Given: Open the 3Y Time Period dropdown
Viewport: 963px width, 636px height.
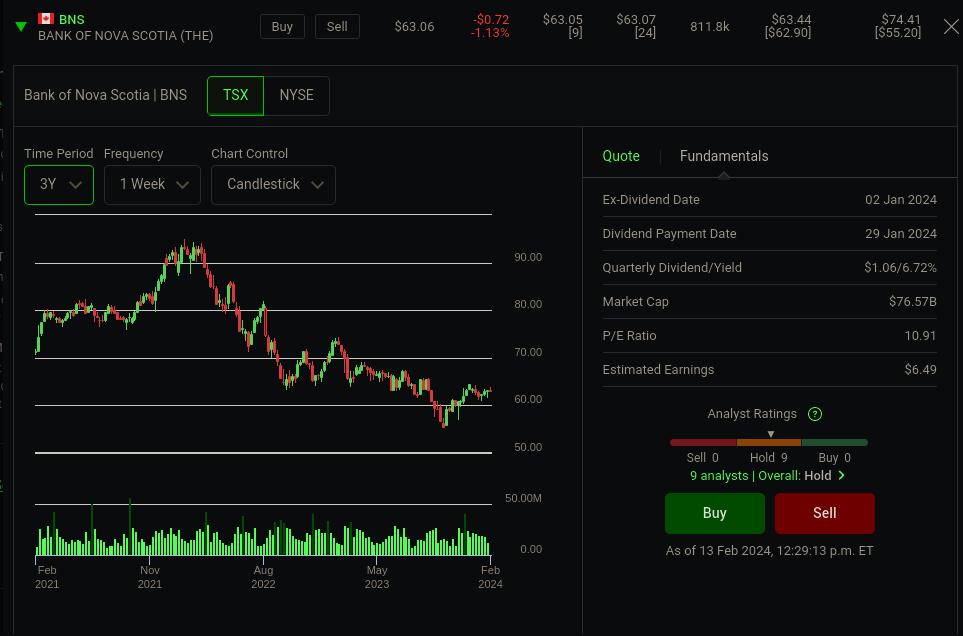Looking at the screenshot, I should (x=59, y=184).
